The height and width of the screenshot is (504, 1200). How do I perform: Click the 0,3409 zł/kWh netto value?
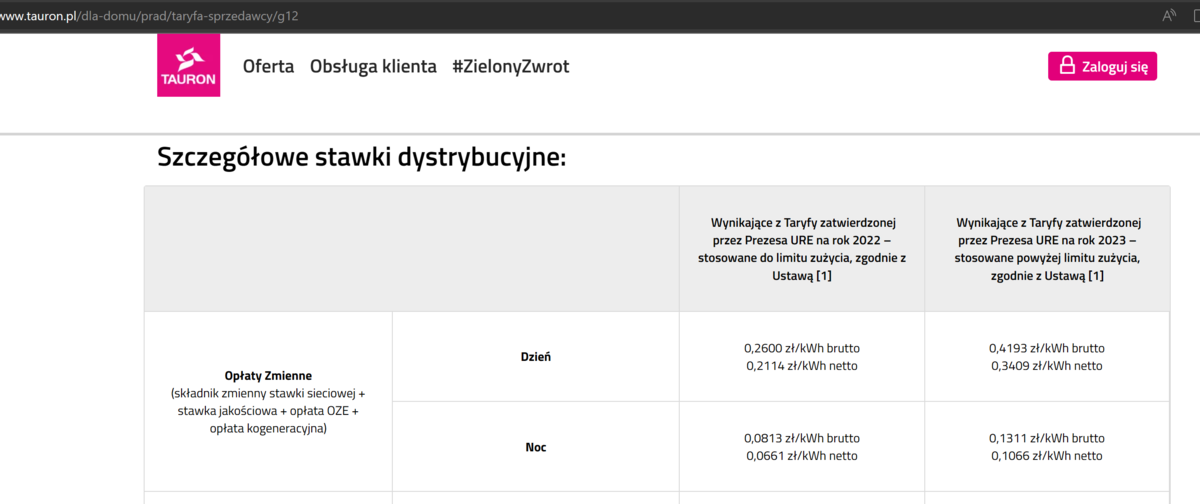pos(1047,366)
